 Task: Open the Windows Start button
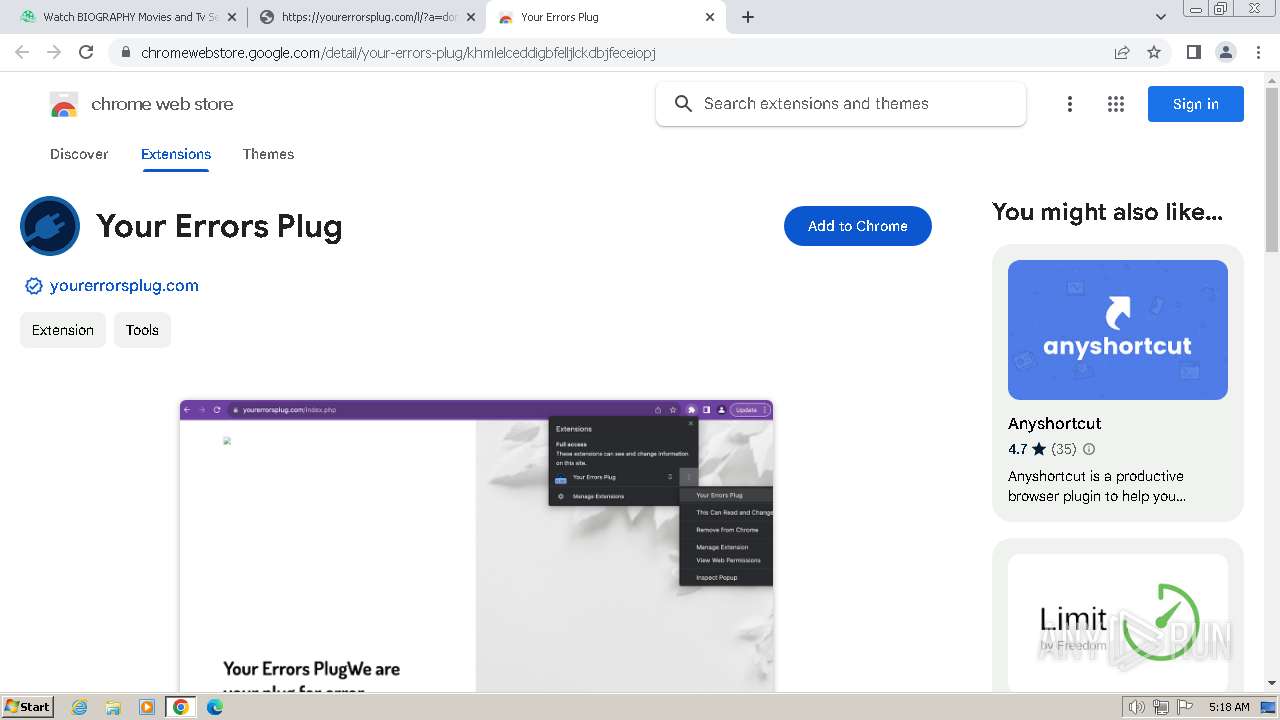coord(28,707)
